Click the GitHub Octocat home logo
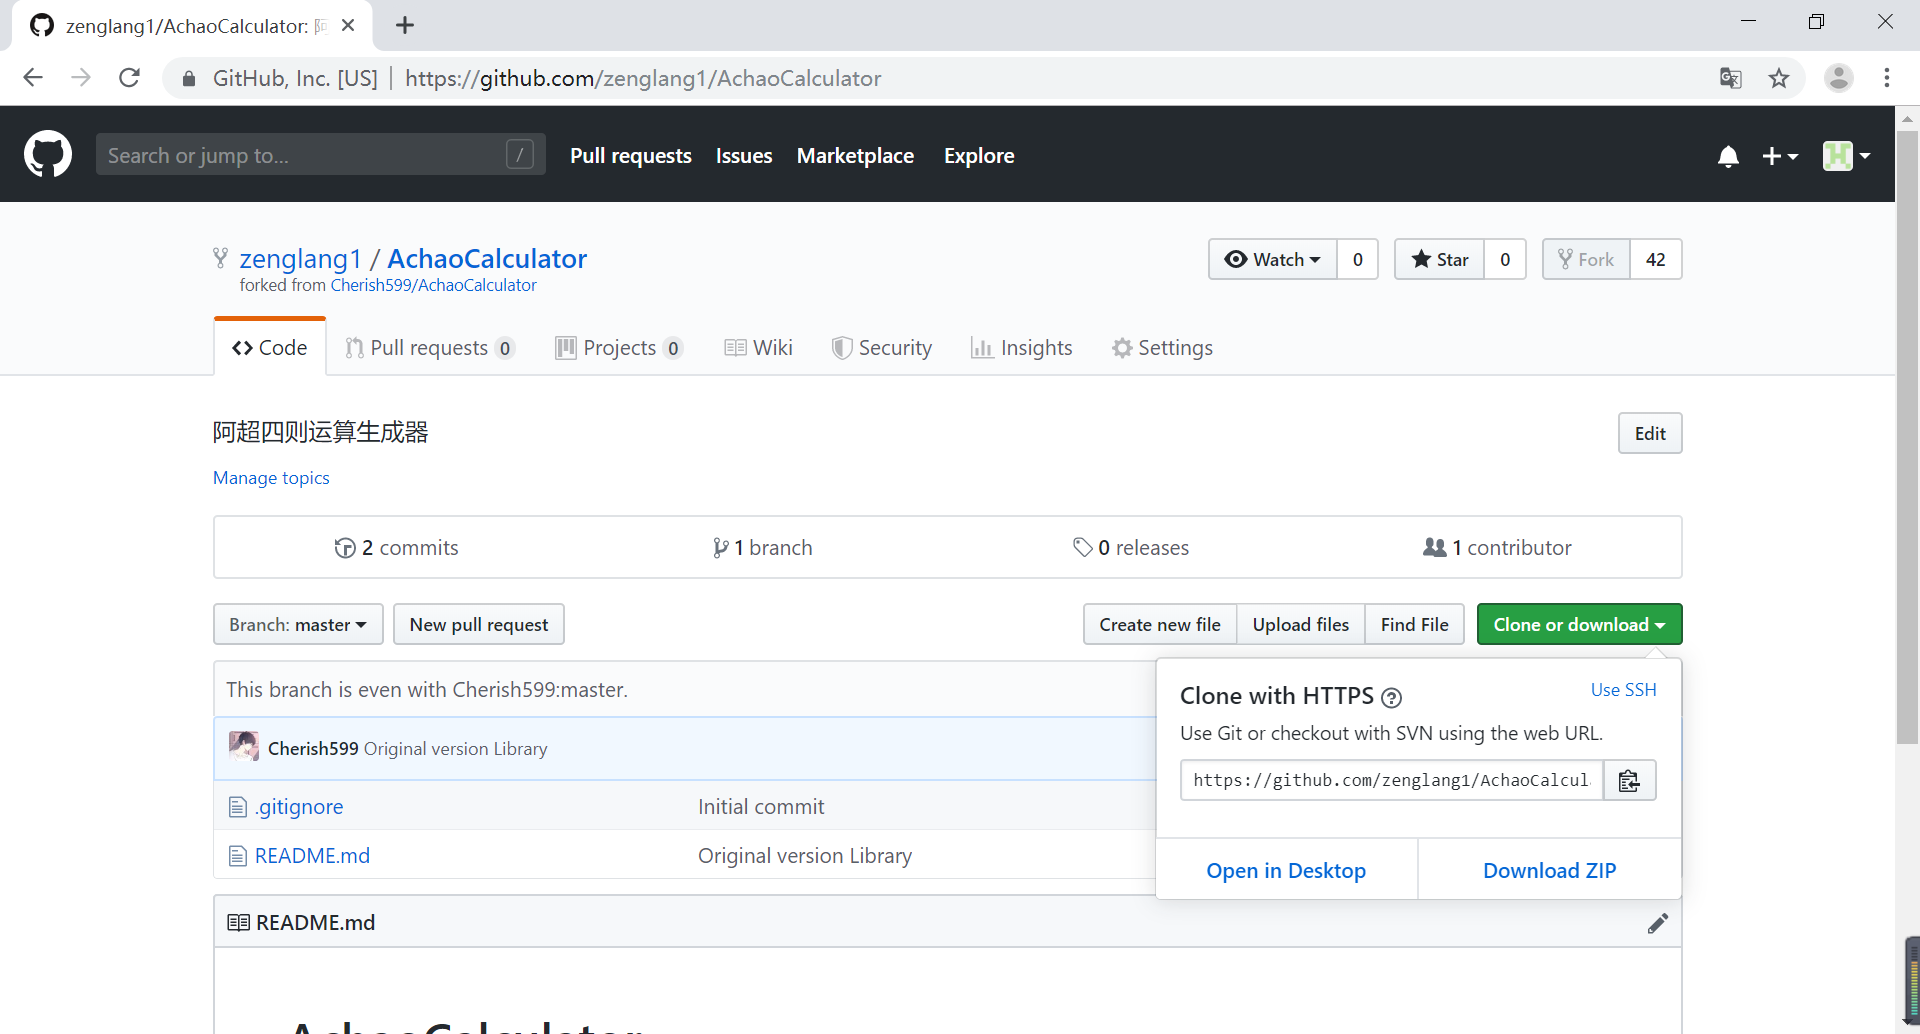 click(x=48, y=155)
